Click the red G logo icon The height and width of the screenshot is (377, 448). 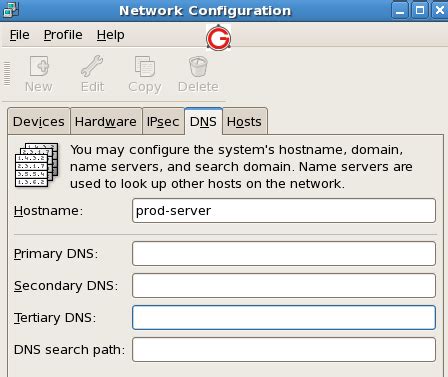(218, 38)
